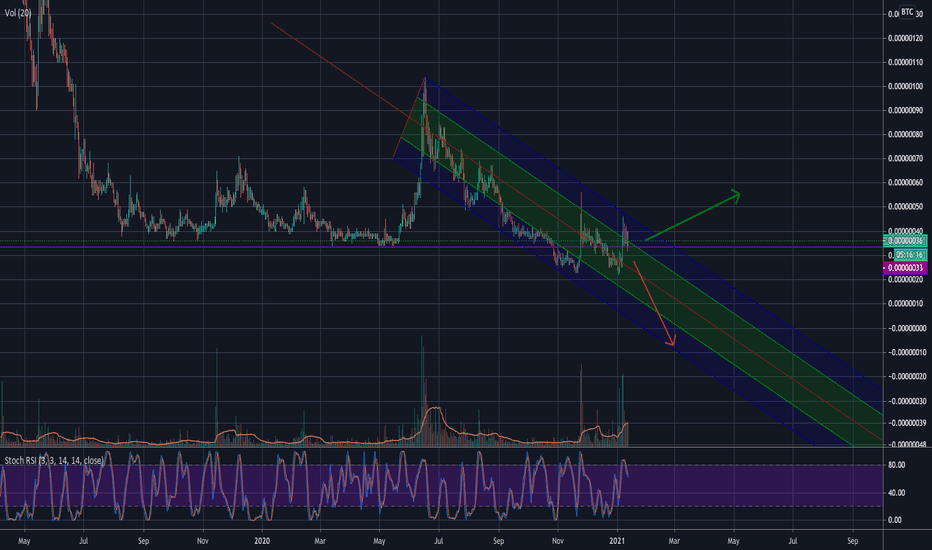Screen dimensions: 932x550
Task: Click the 0.00000080 price axis label
Action: click(x=906, y=134)
